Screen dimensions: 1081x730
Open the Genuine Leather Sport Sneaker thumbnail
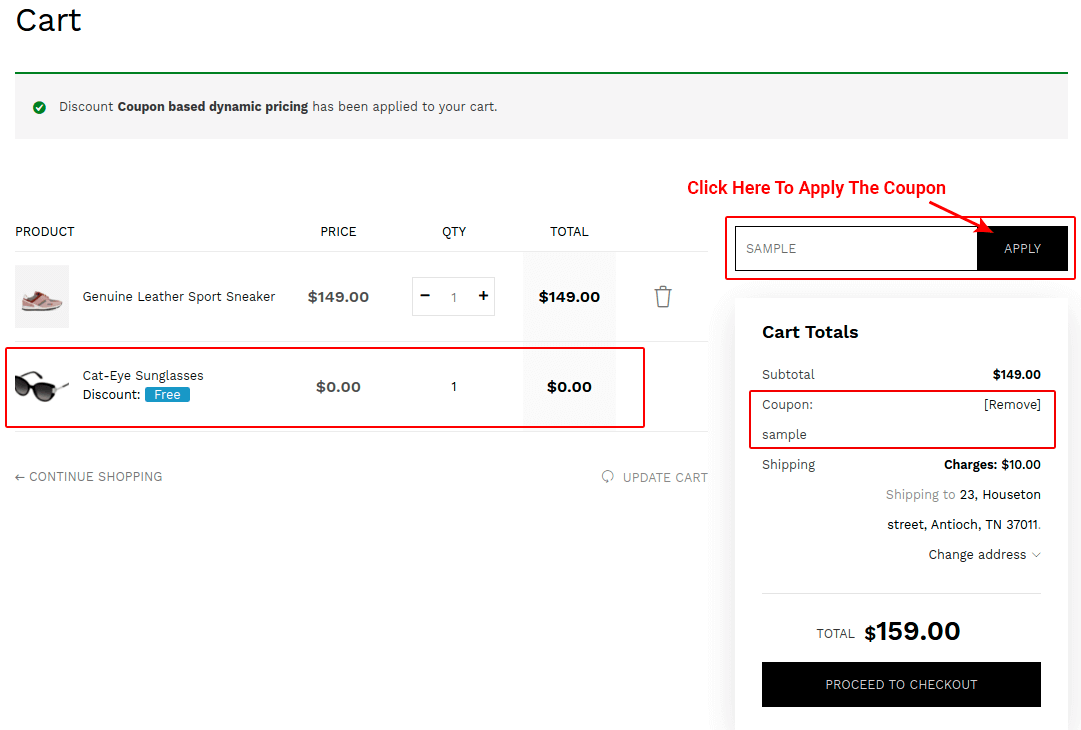pyautogui.click(x=41, y=296)
